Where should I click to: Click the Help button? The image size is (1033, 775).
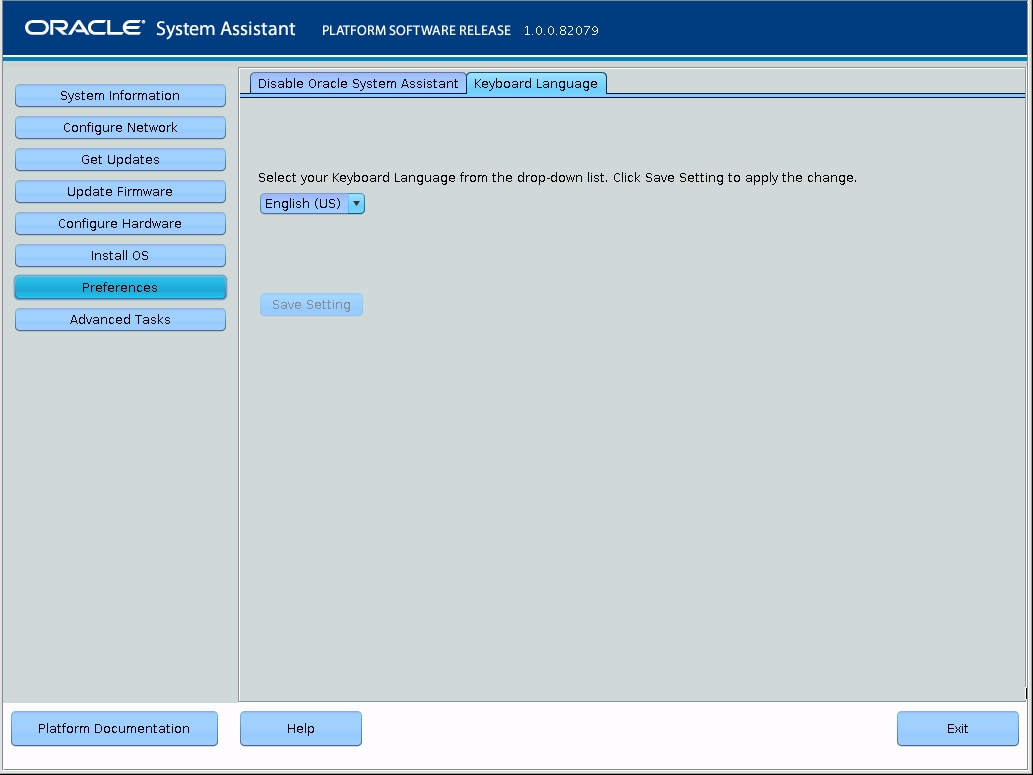tap(300, 728)
